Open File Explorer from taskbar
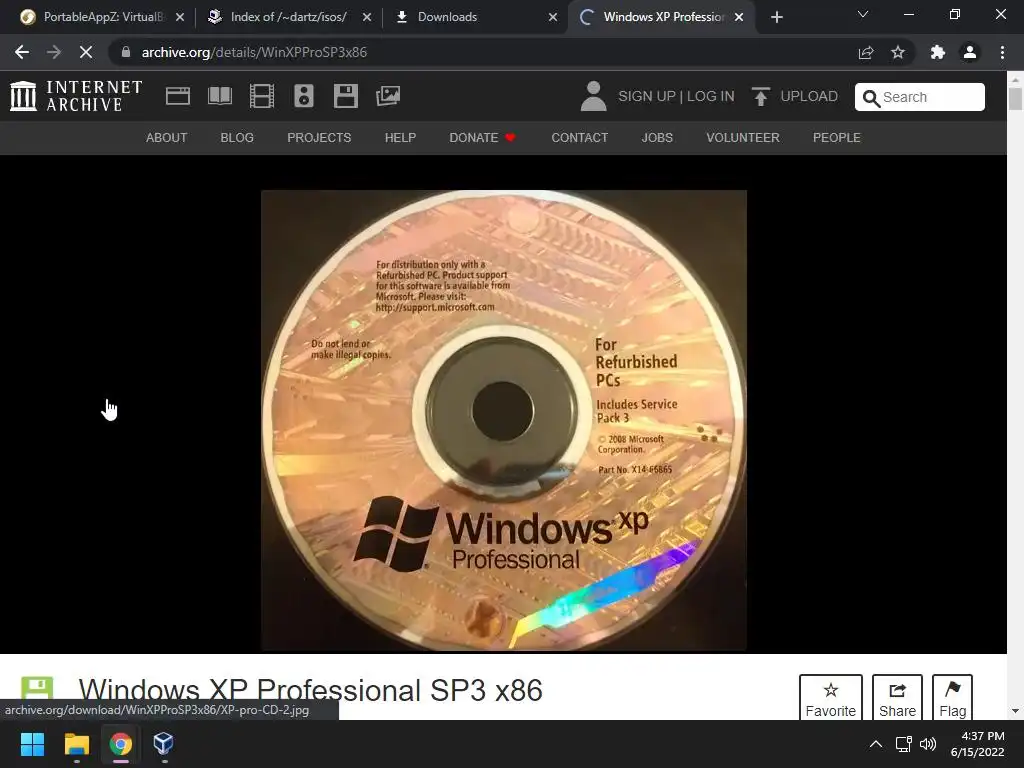The width and height of the screenshot is (1024, 768). coord(76,743)
